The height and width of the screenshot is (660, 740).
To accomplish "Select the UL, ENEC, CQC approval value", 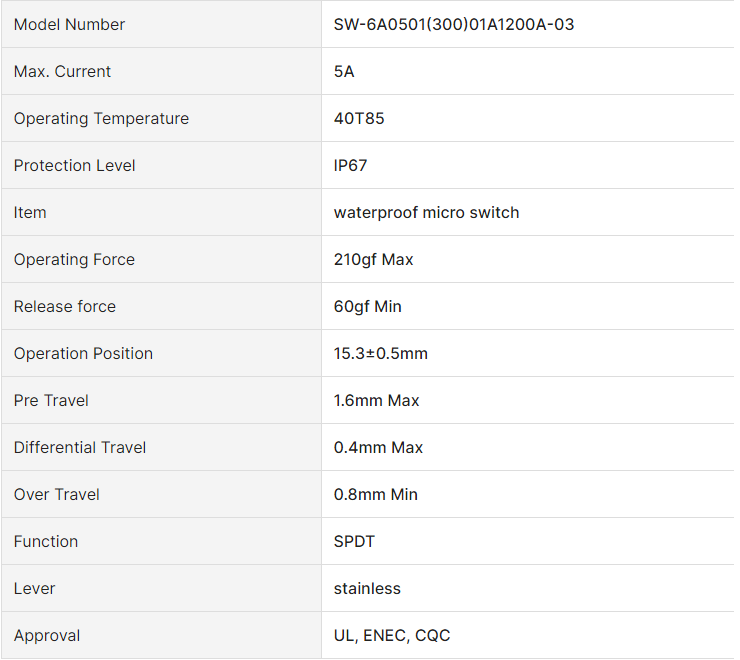I will coord(392,636).
